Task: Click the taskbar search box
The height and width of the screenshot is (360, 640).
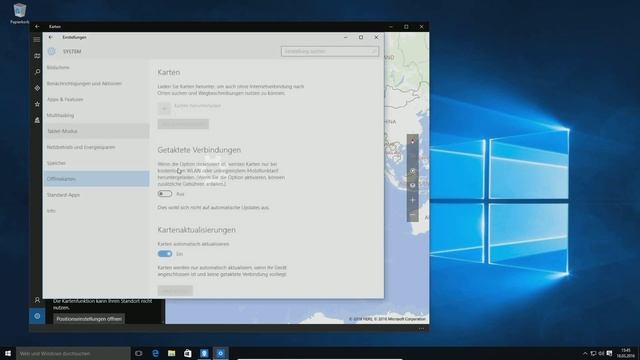Action: [x=73, y=353]
